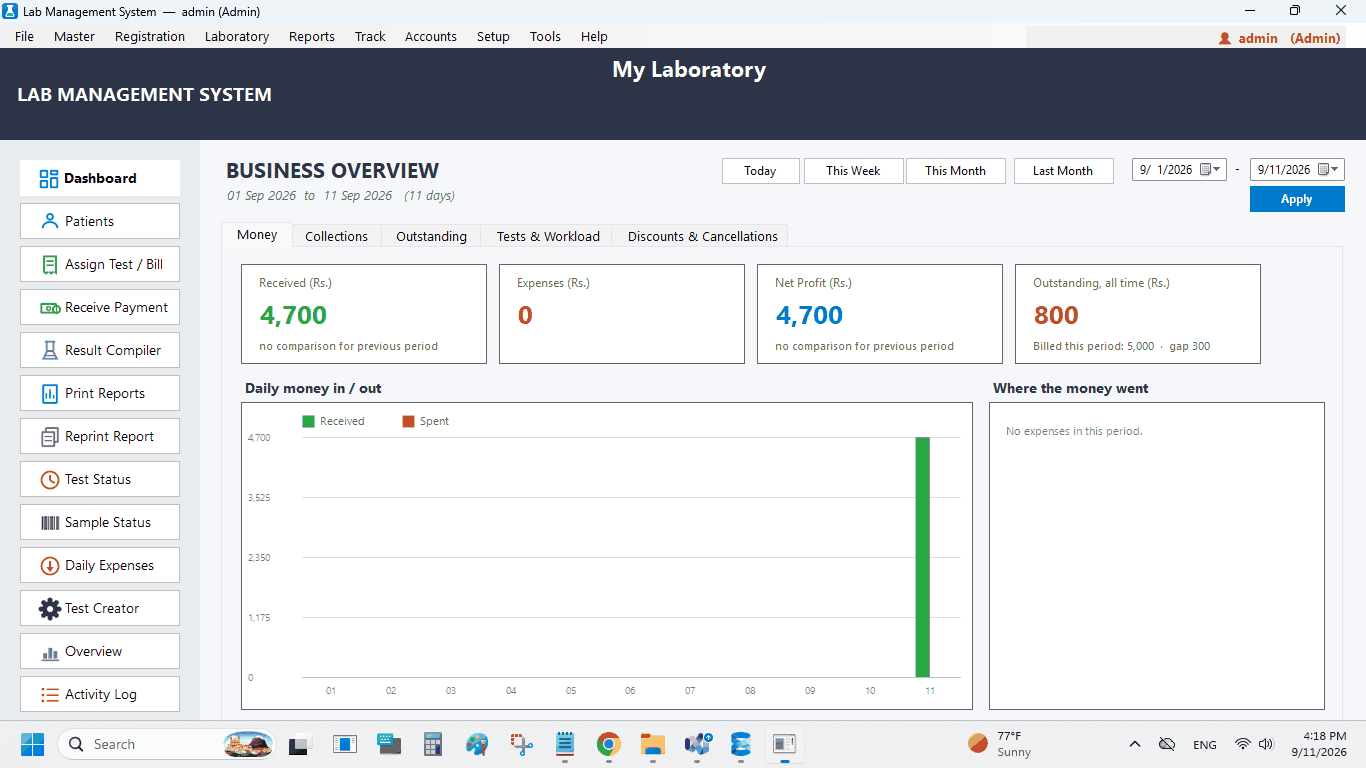Click the Sample Status barcode icon

49,523
